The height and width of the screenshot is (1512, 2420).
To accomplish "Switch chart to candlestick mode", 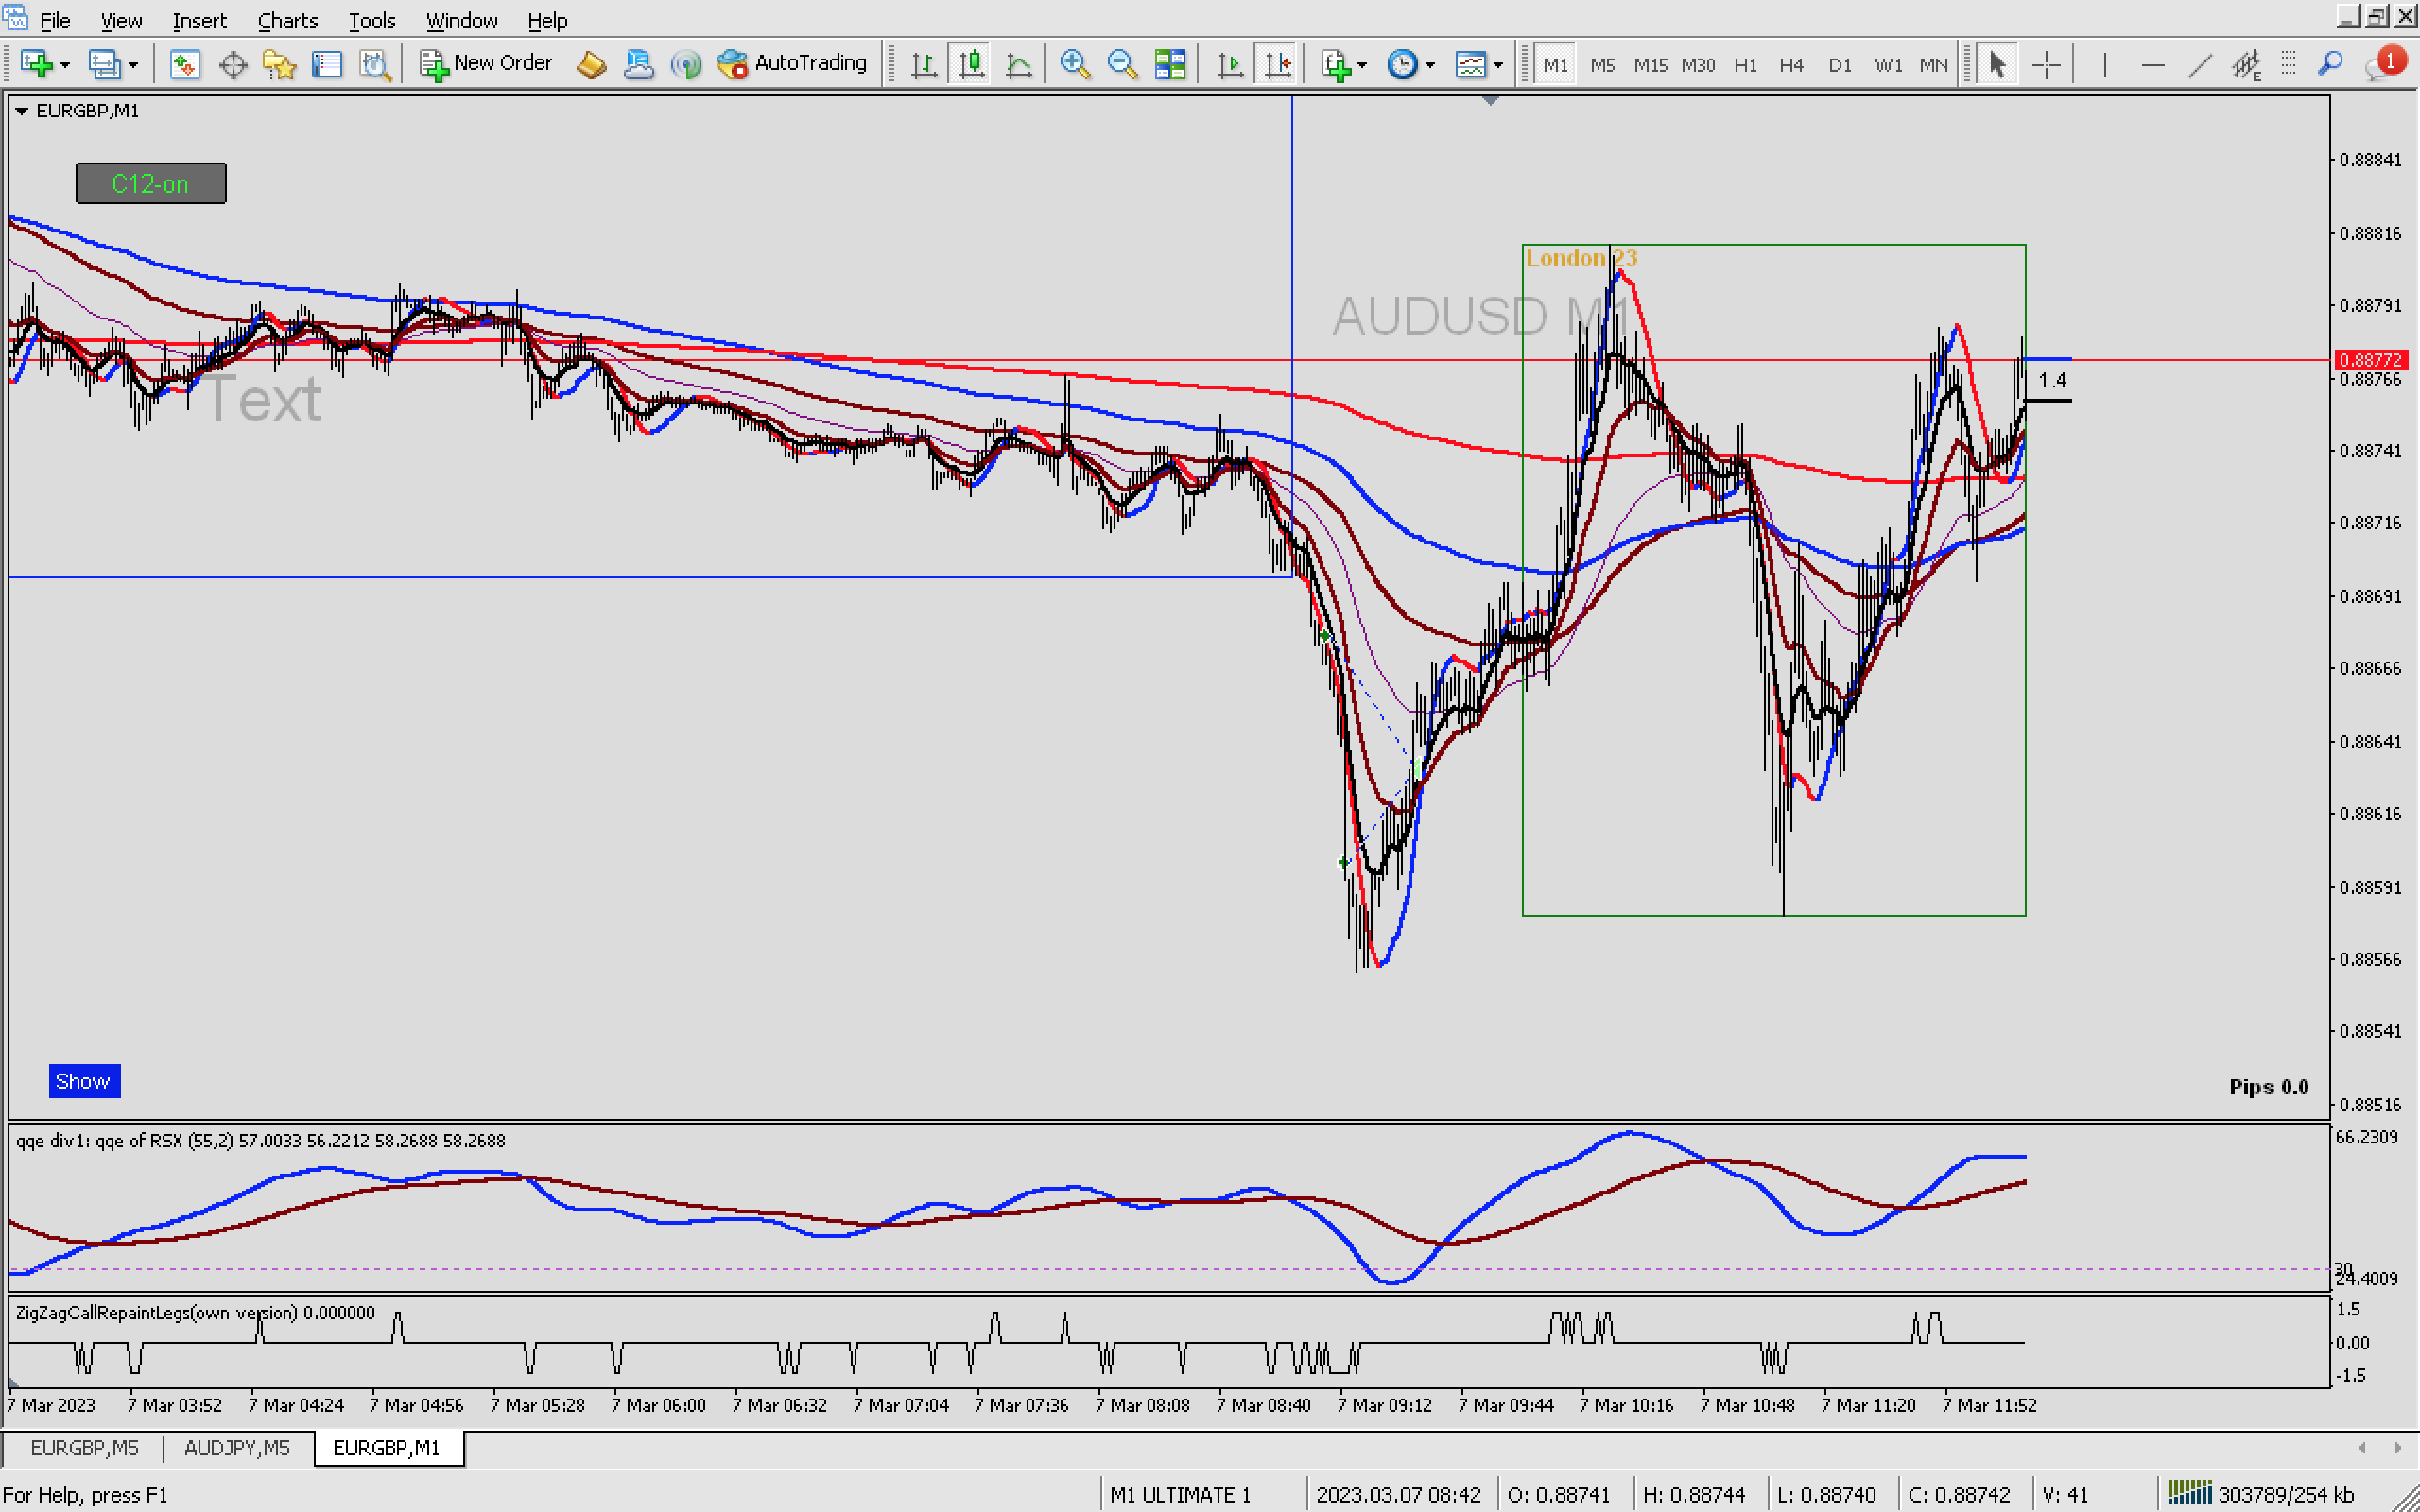I will tap(970, 64).
